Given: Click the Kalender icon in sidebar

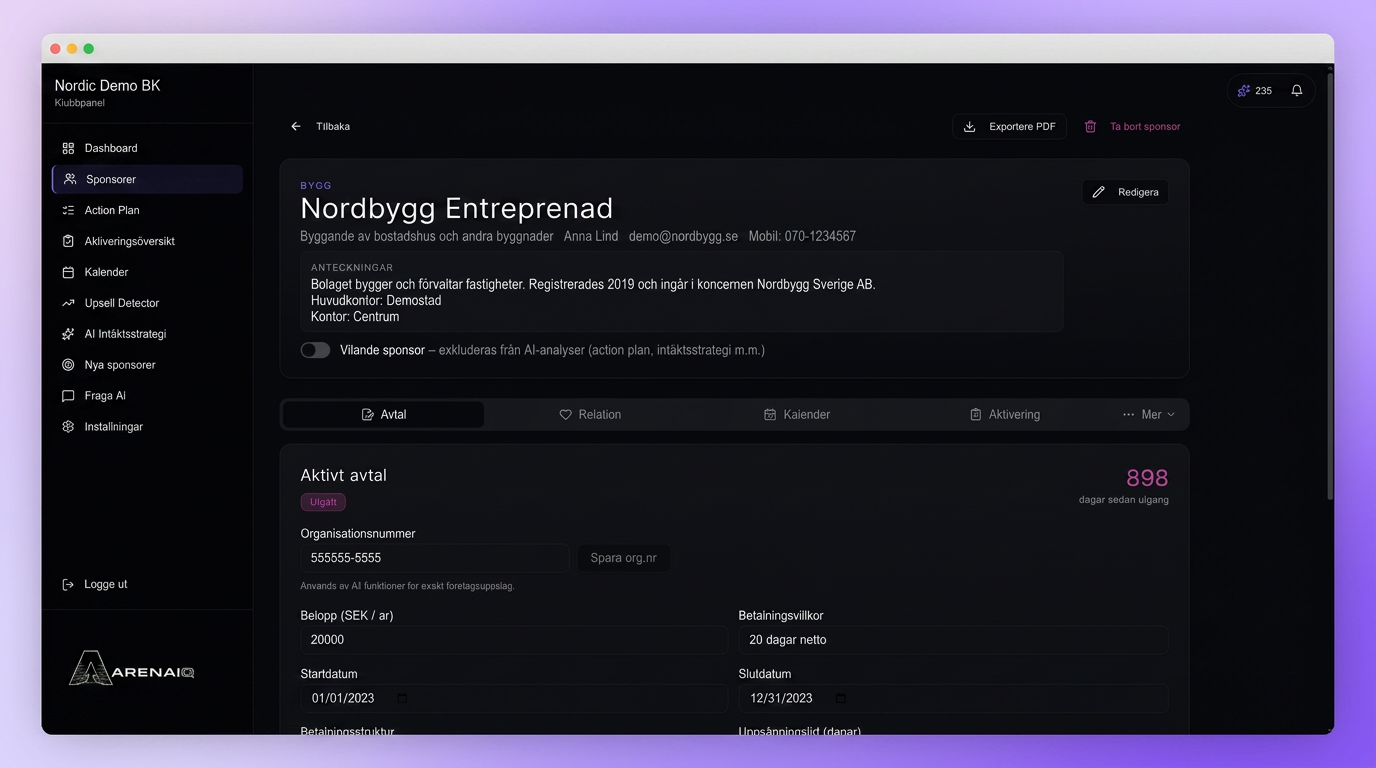Looking at the screenshot, I should [68, 272].
